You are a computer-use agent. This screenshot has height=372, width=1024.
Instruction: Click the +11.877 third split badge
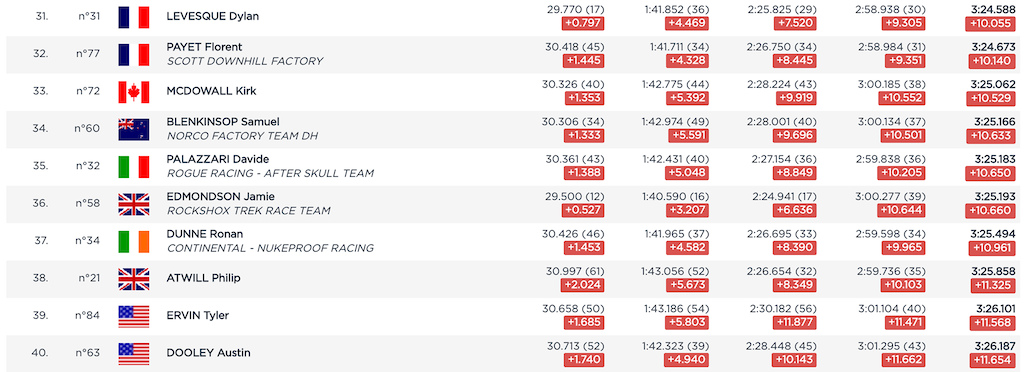[795, 322]
